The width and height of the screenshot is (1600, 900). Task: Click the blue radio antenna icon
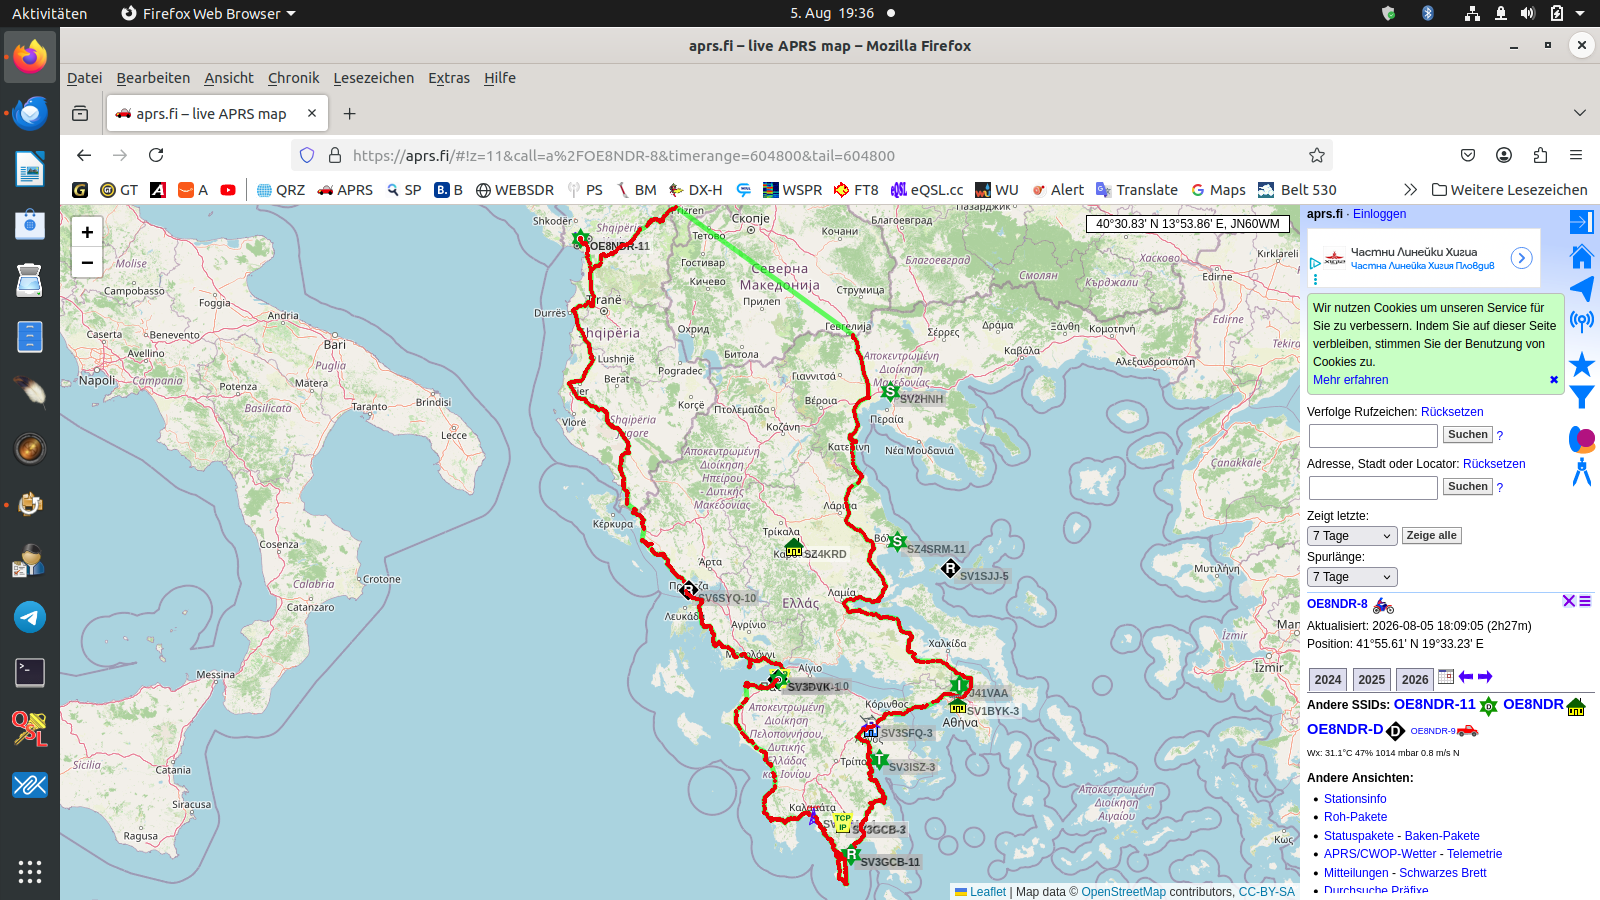[x=1581, y=321]
